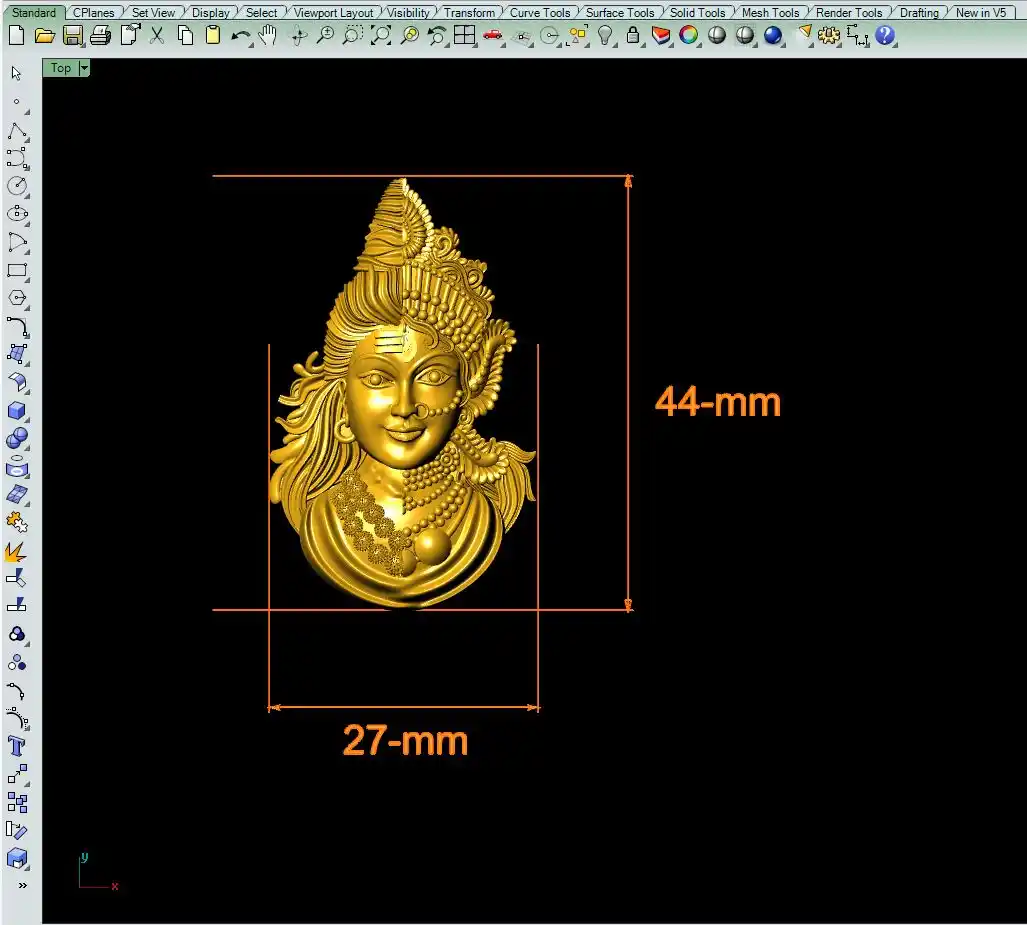This screenshot has width=1027, height=925.
Task: Switch to the Mesh Tools tab
Action: (x=770, y=13)
